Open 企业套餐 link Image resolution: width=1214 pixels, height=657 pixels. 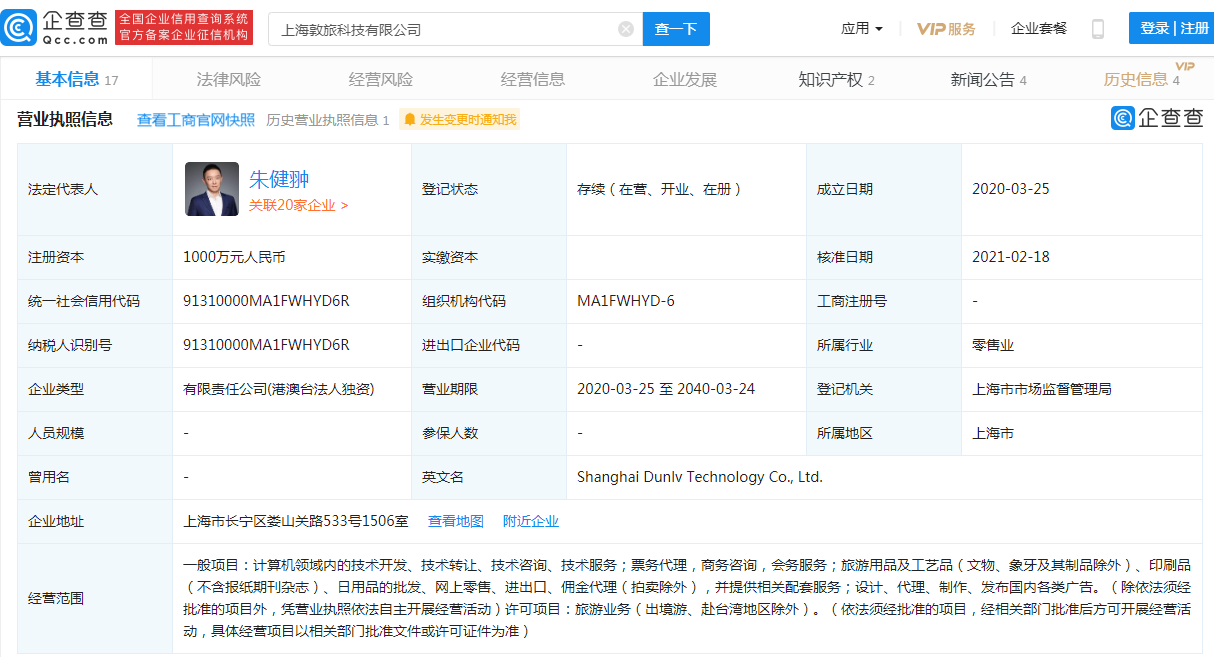(1039, 29)
